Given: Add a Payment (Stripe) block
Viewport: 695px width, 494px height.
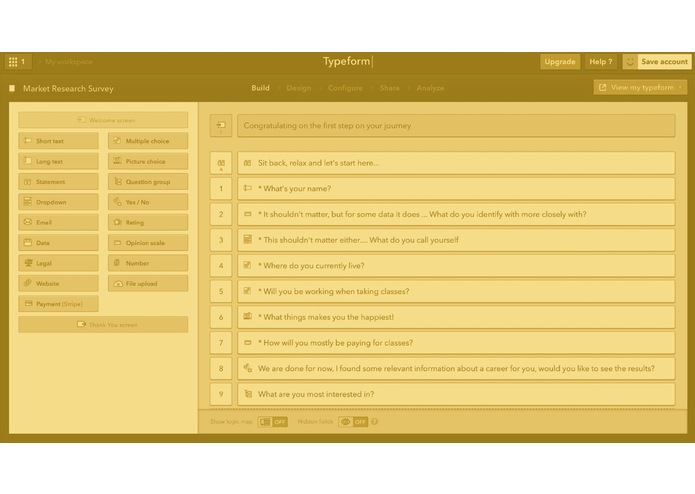Looking at the screenshot, I should coord(59,304).
